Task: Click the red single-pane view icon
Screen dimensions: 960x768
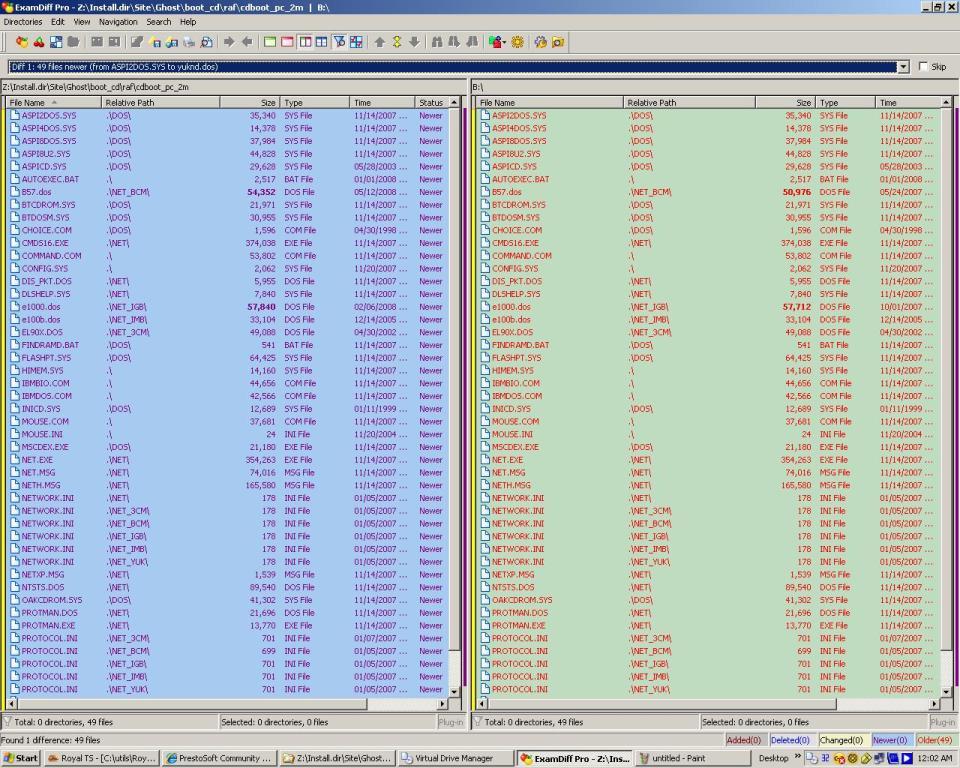Action: (x=287, y=42)
